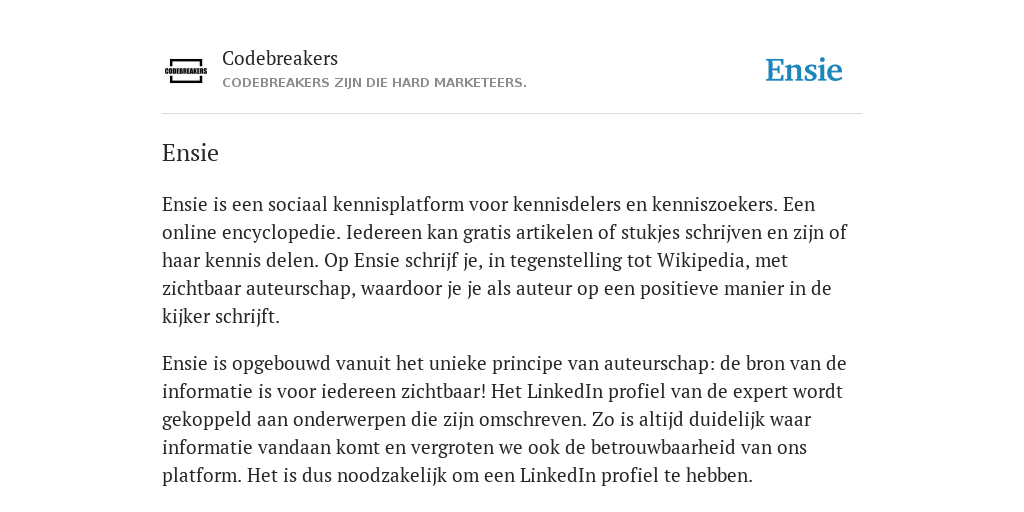This screenshot has width=1024, height=512.
Task: Open the Ensie blue logo link
Action: point(804,70)
